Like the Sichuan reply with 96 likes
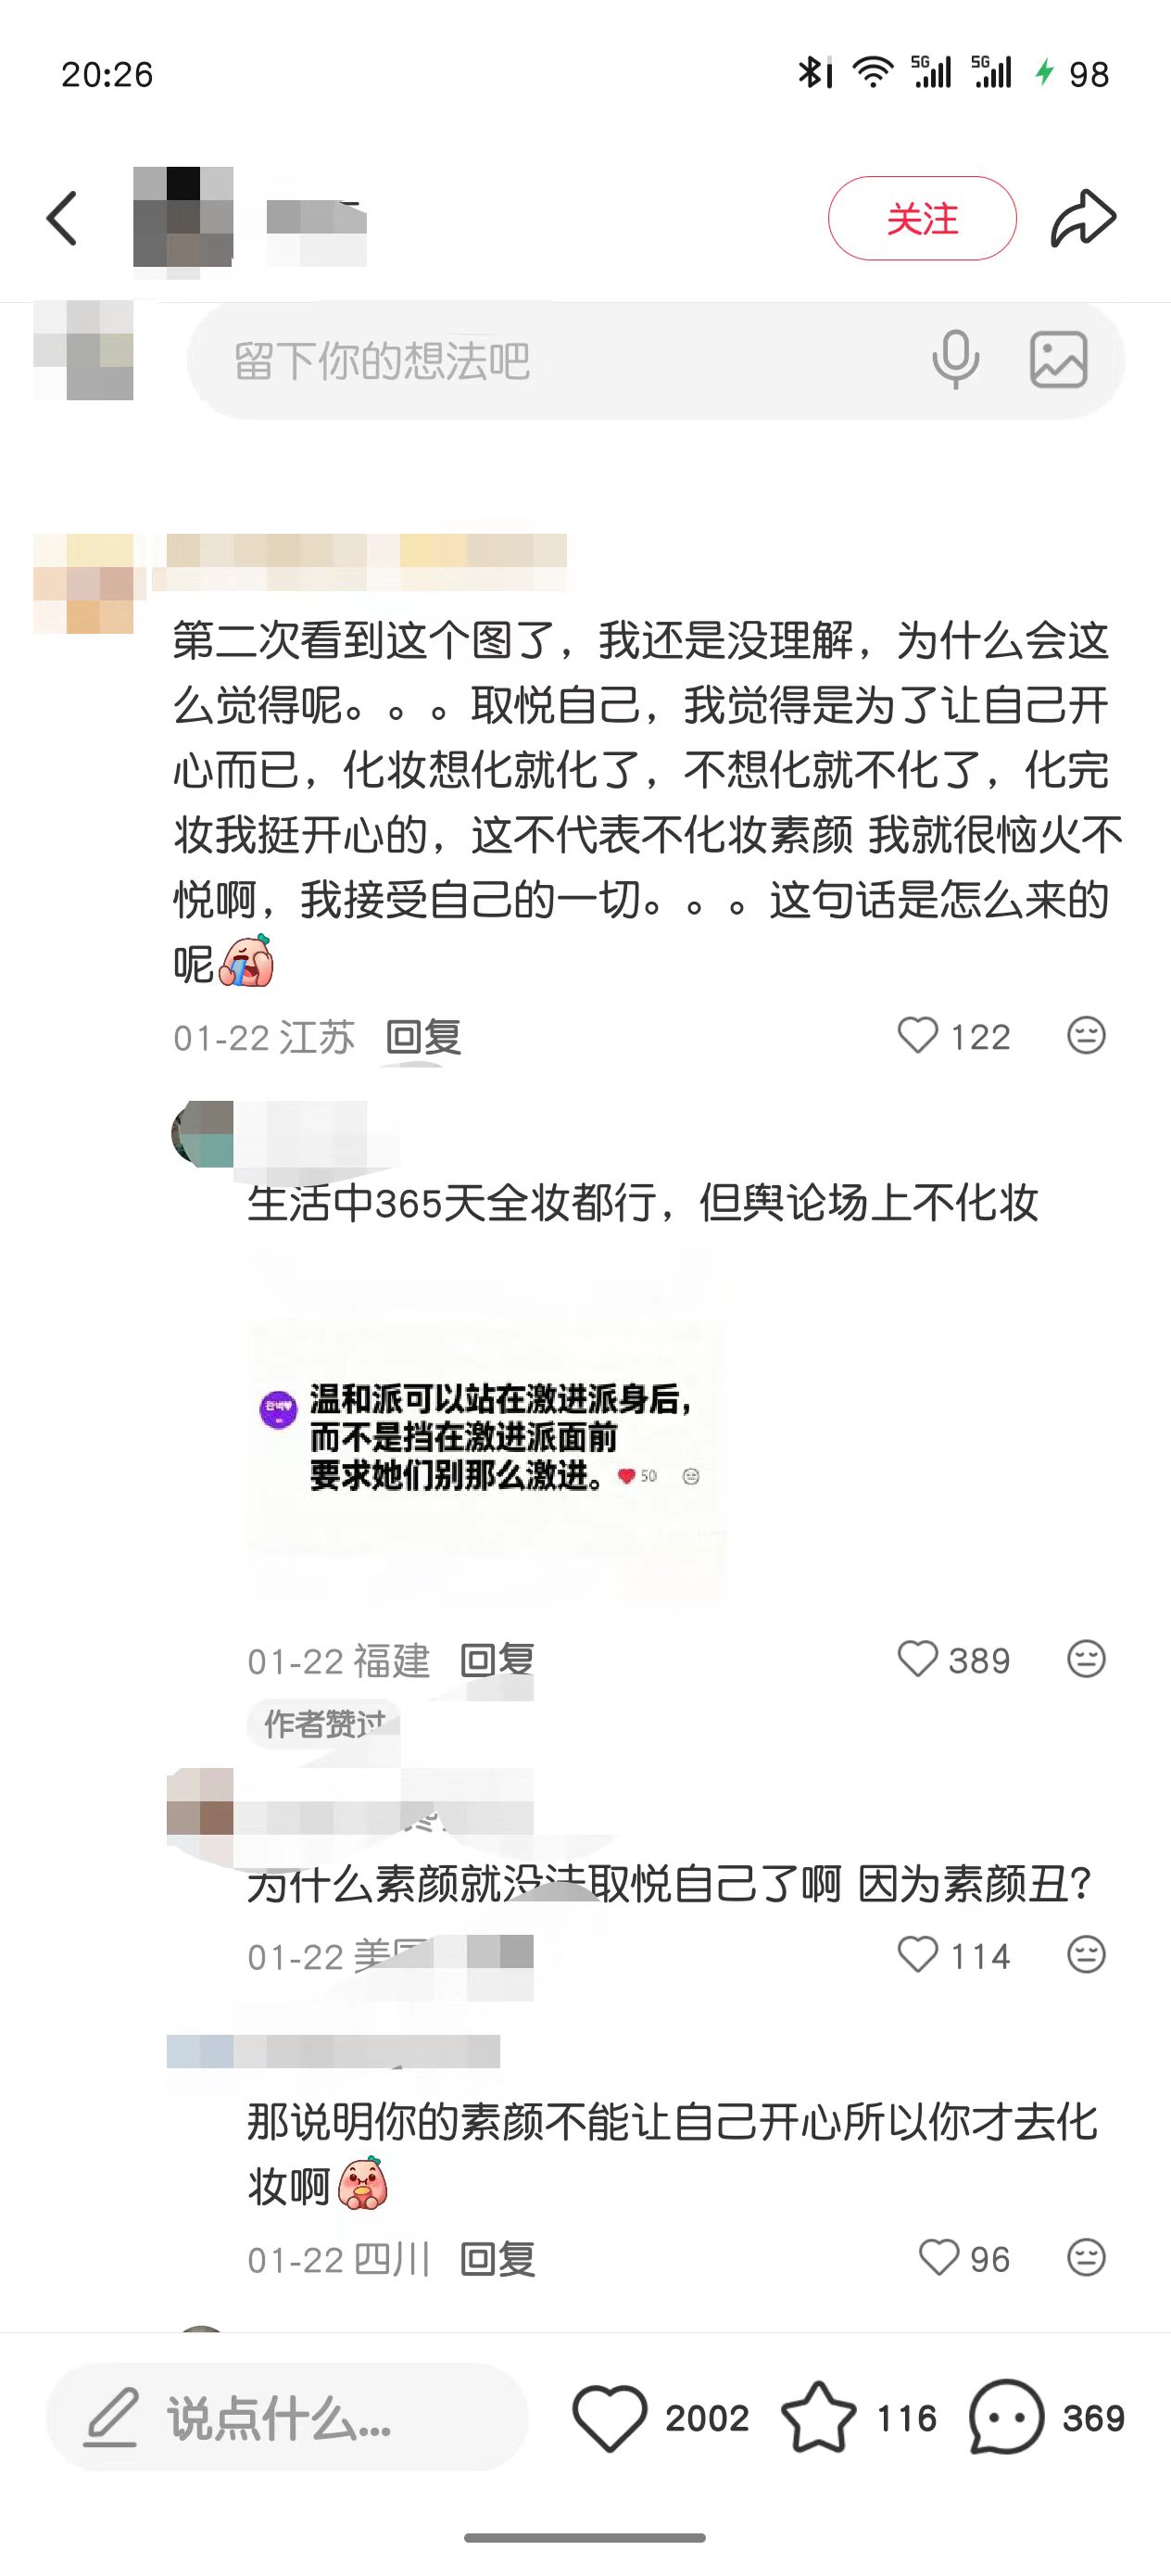Image resolution: width=1171 pixels, height=2576 pixels. pyautogui.click(x=938, y=2258)
